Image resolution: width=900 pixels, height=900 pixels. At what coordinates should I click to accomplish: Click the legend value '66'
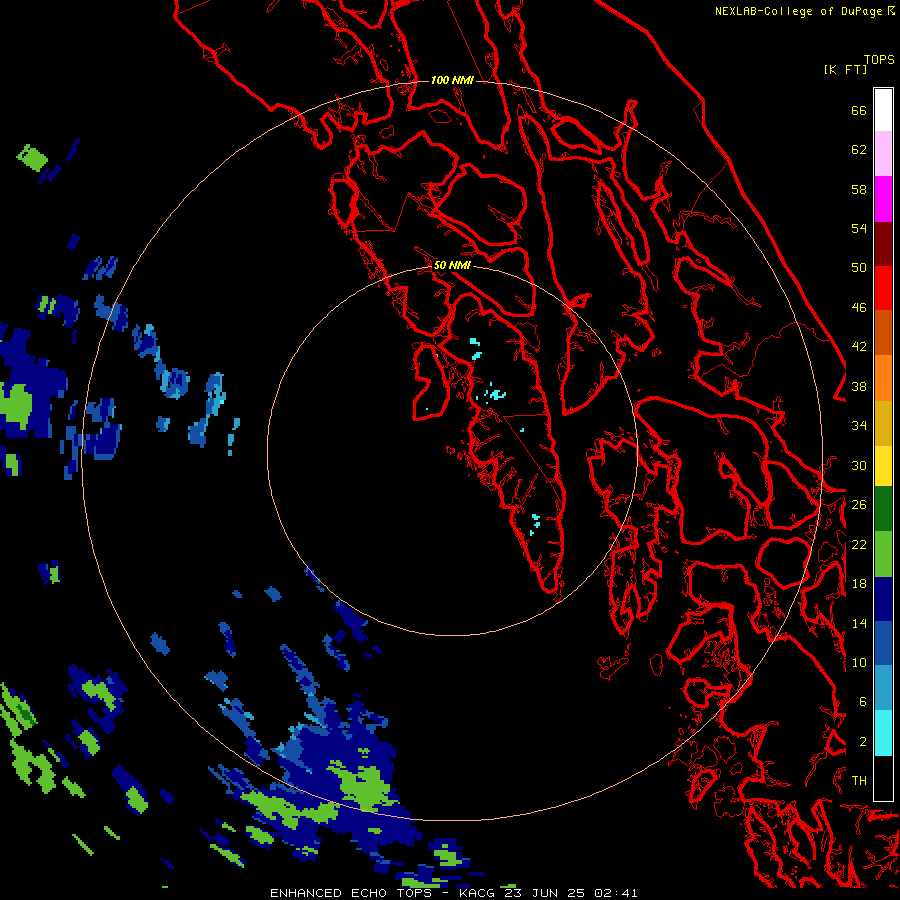coord(859,111)
